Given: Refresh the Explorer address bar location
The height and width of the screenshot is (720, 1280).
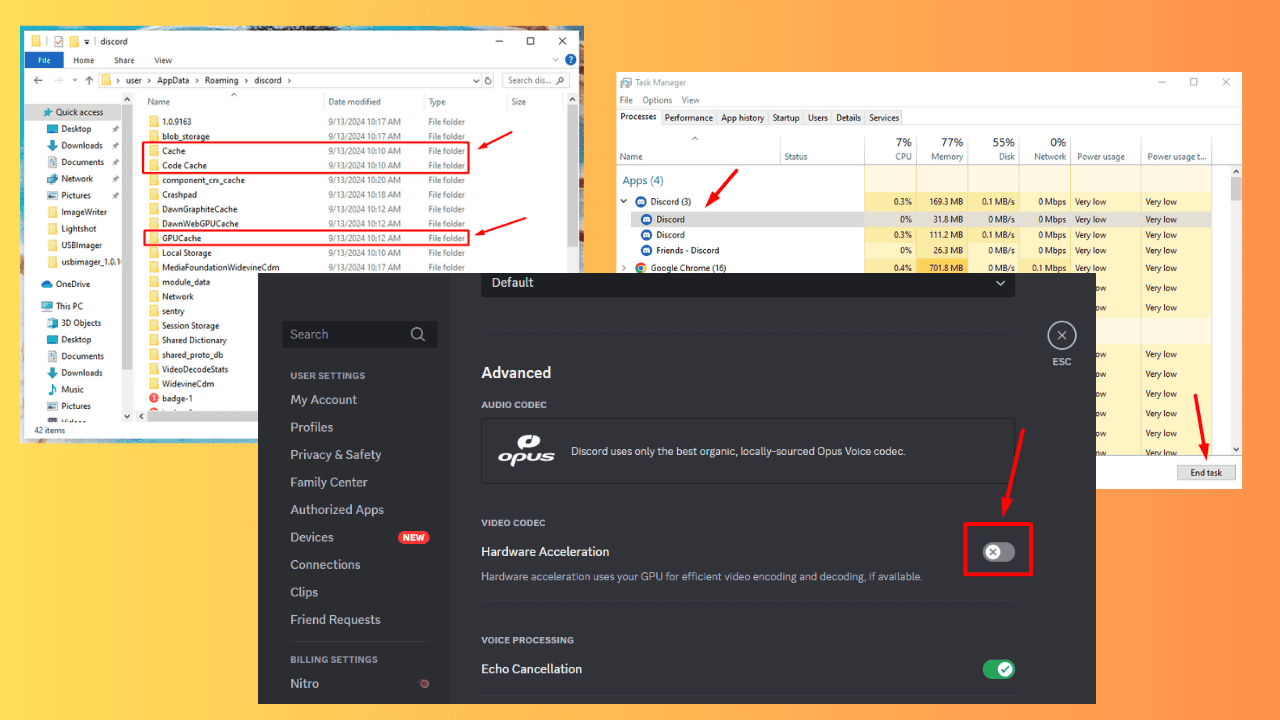Looking at the screenshot, I should (490, 80).
